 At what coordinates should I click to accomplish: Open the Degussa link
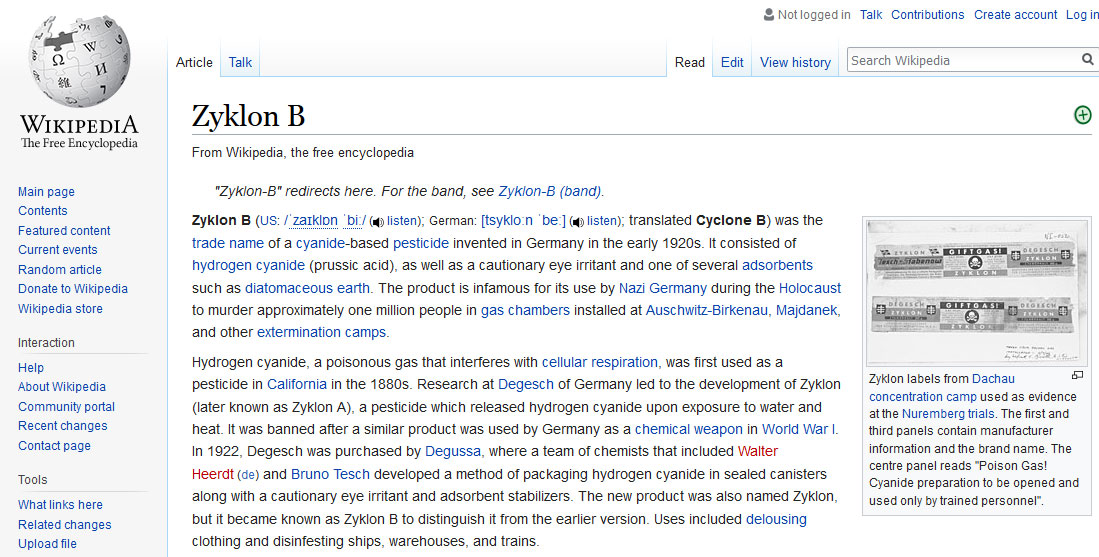[x=453, y=451]
